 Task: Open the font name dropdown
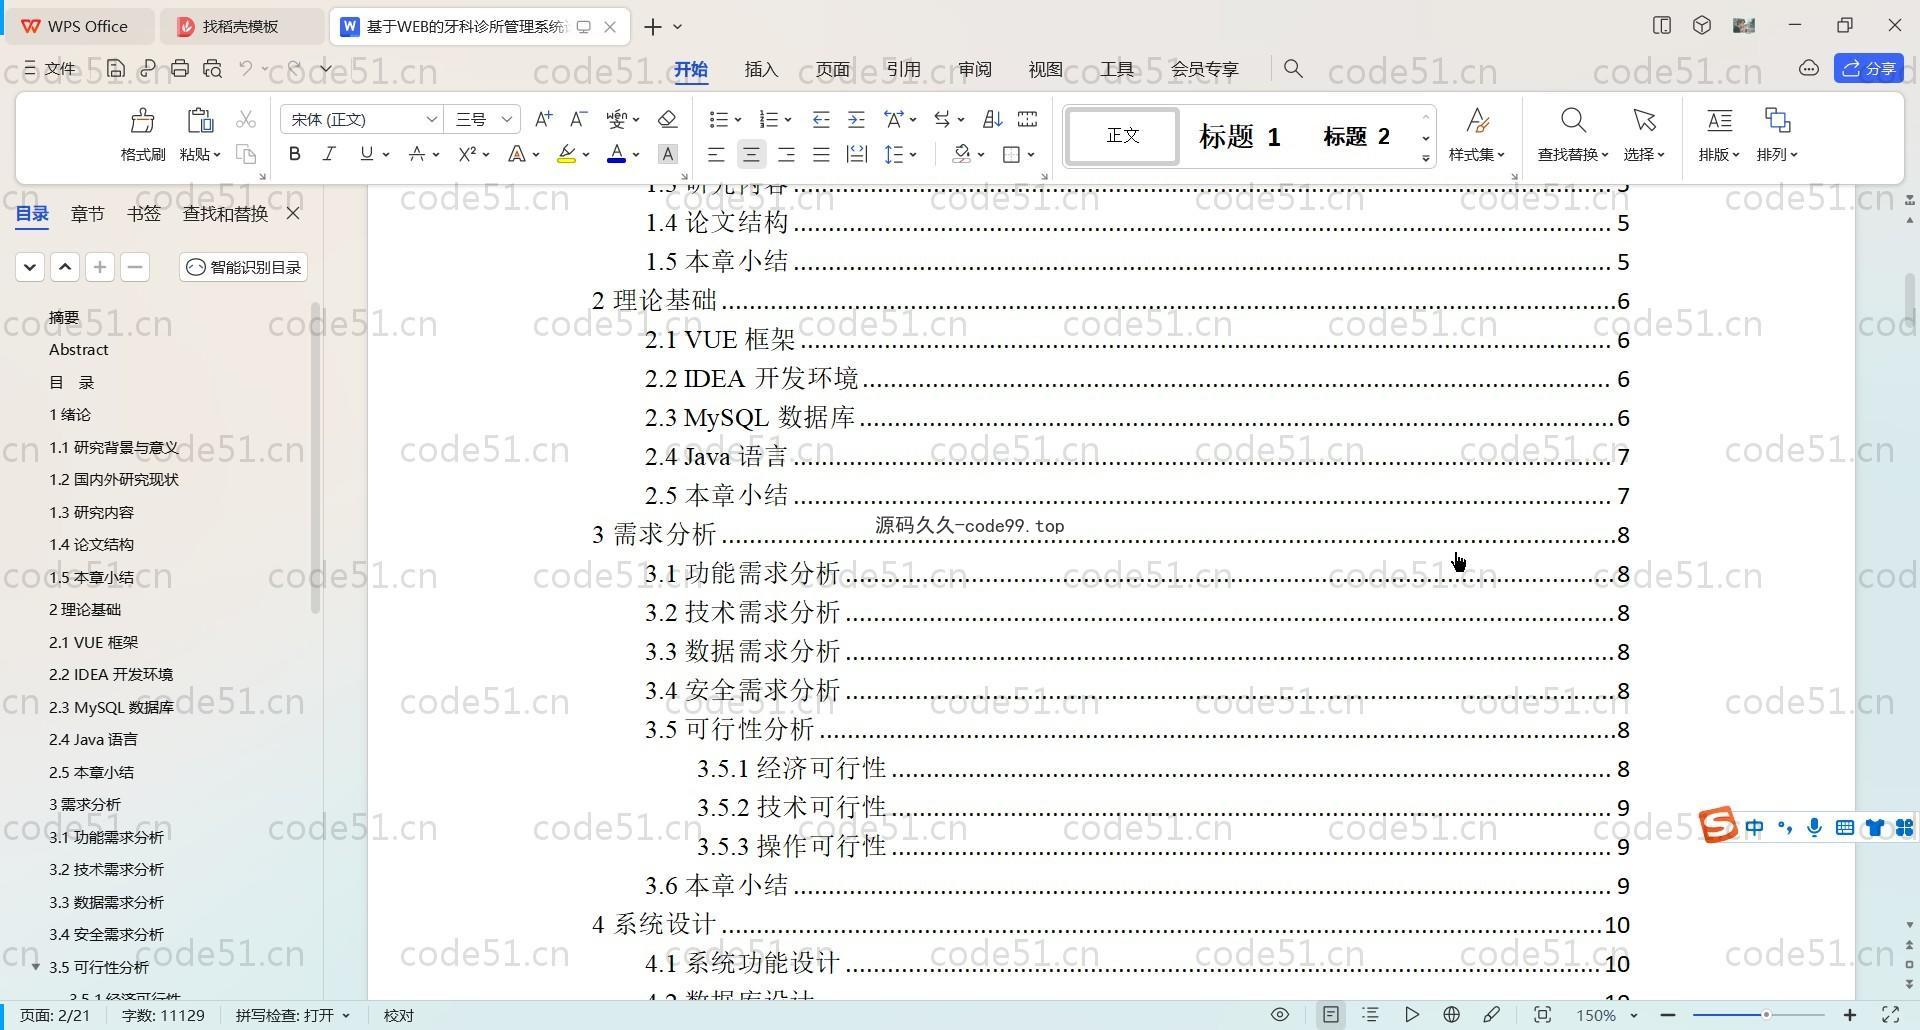tap(432, 119)
